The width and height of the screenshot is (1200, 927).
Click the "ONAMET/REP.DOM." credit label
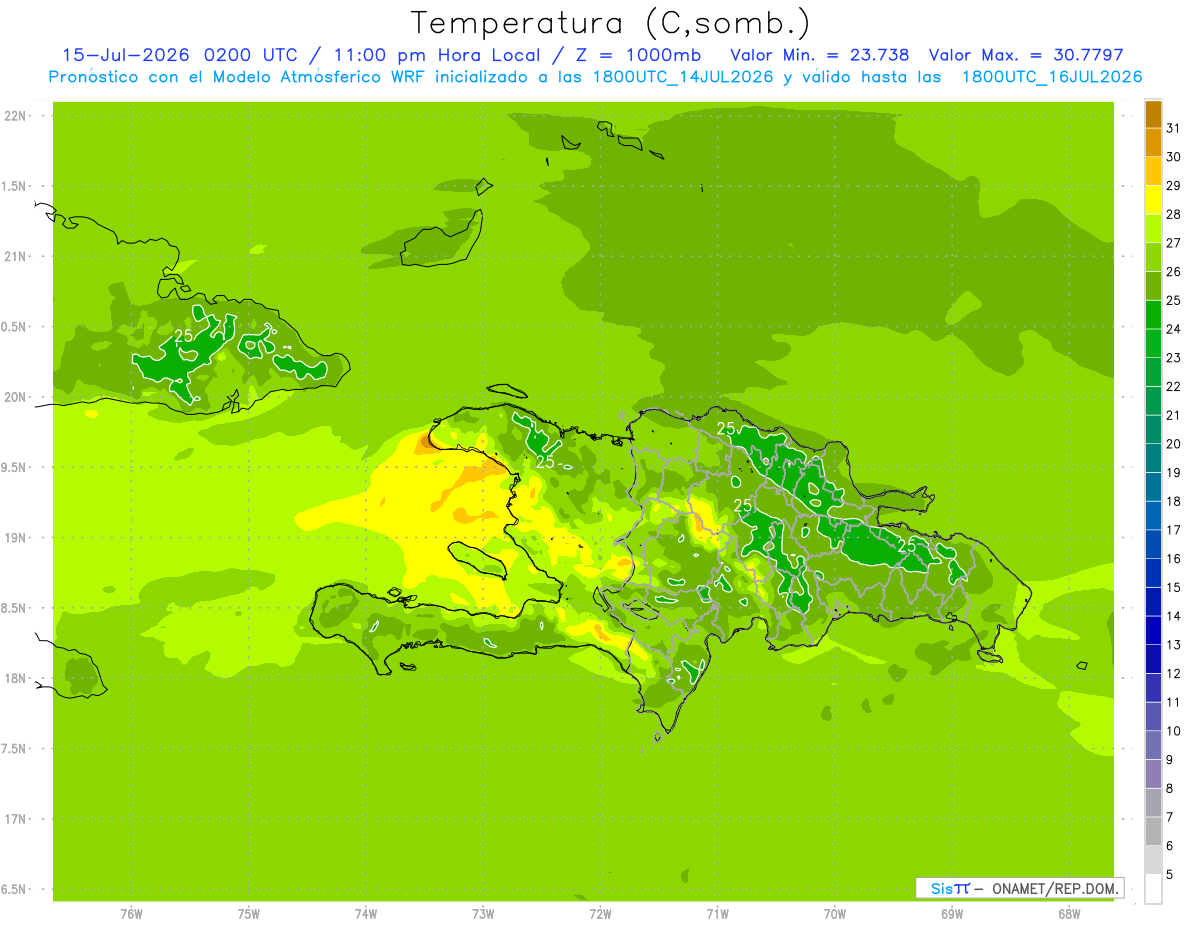point(1055,888)
